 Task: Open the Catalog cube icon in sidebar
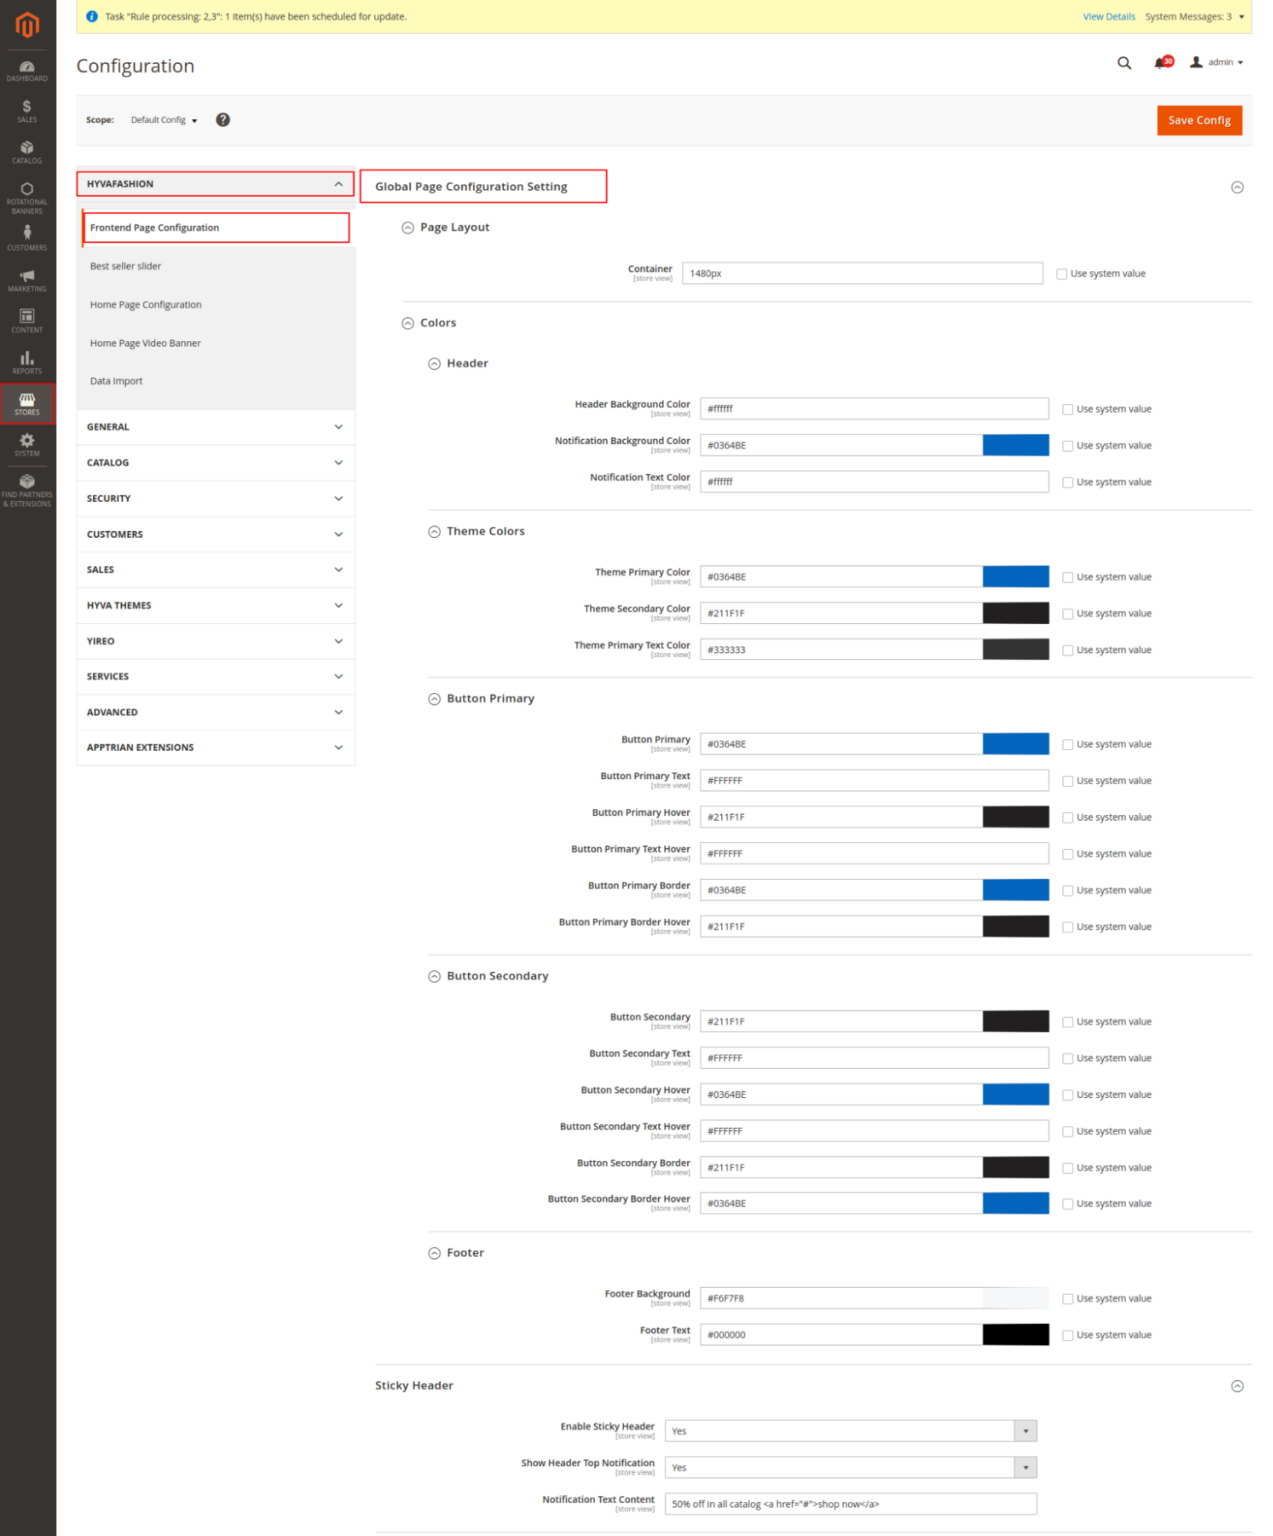tap(27, 151)
